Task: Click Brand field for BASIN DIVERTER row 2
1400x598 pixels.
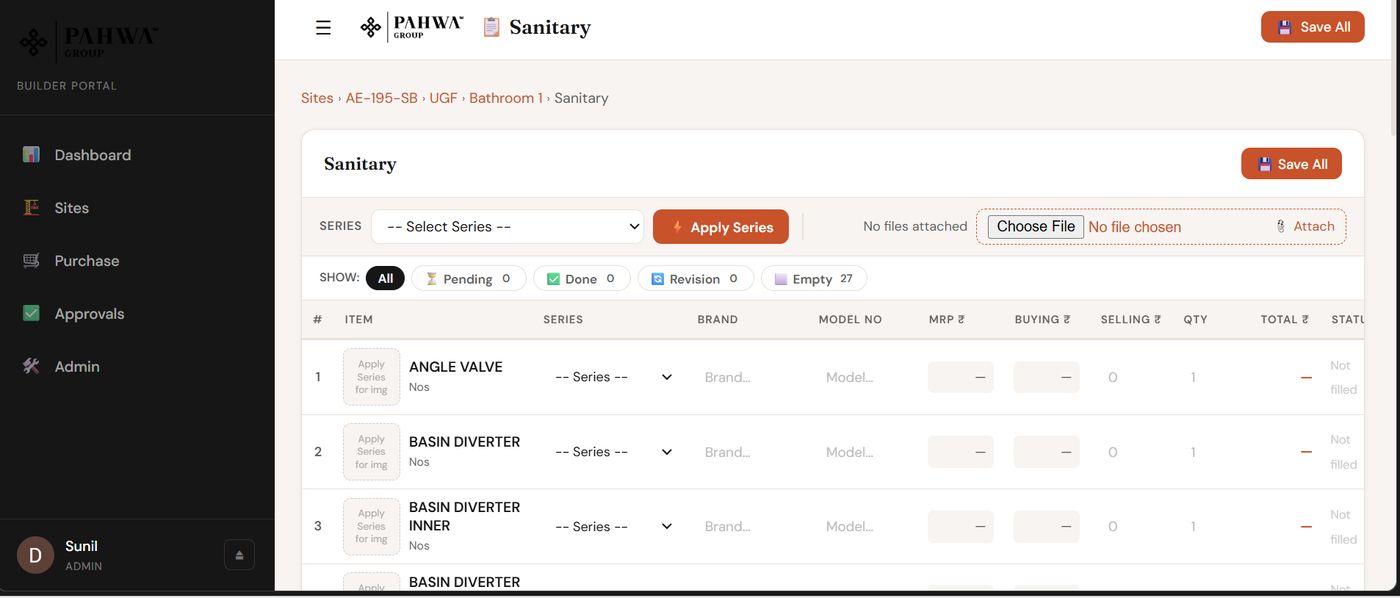Action: (x=750, y=452)
